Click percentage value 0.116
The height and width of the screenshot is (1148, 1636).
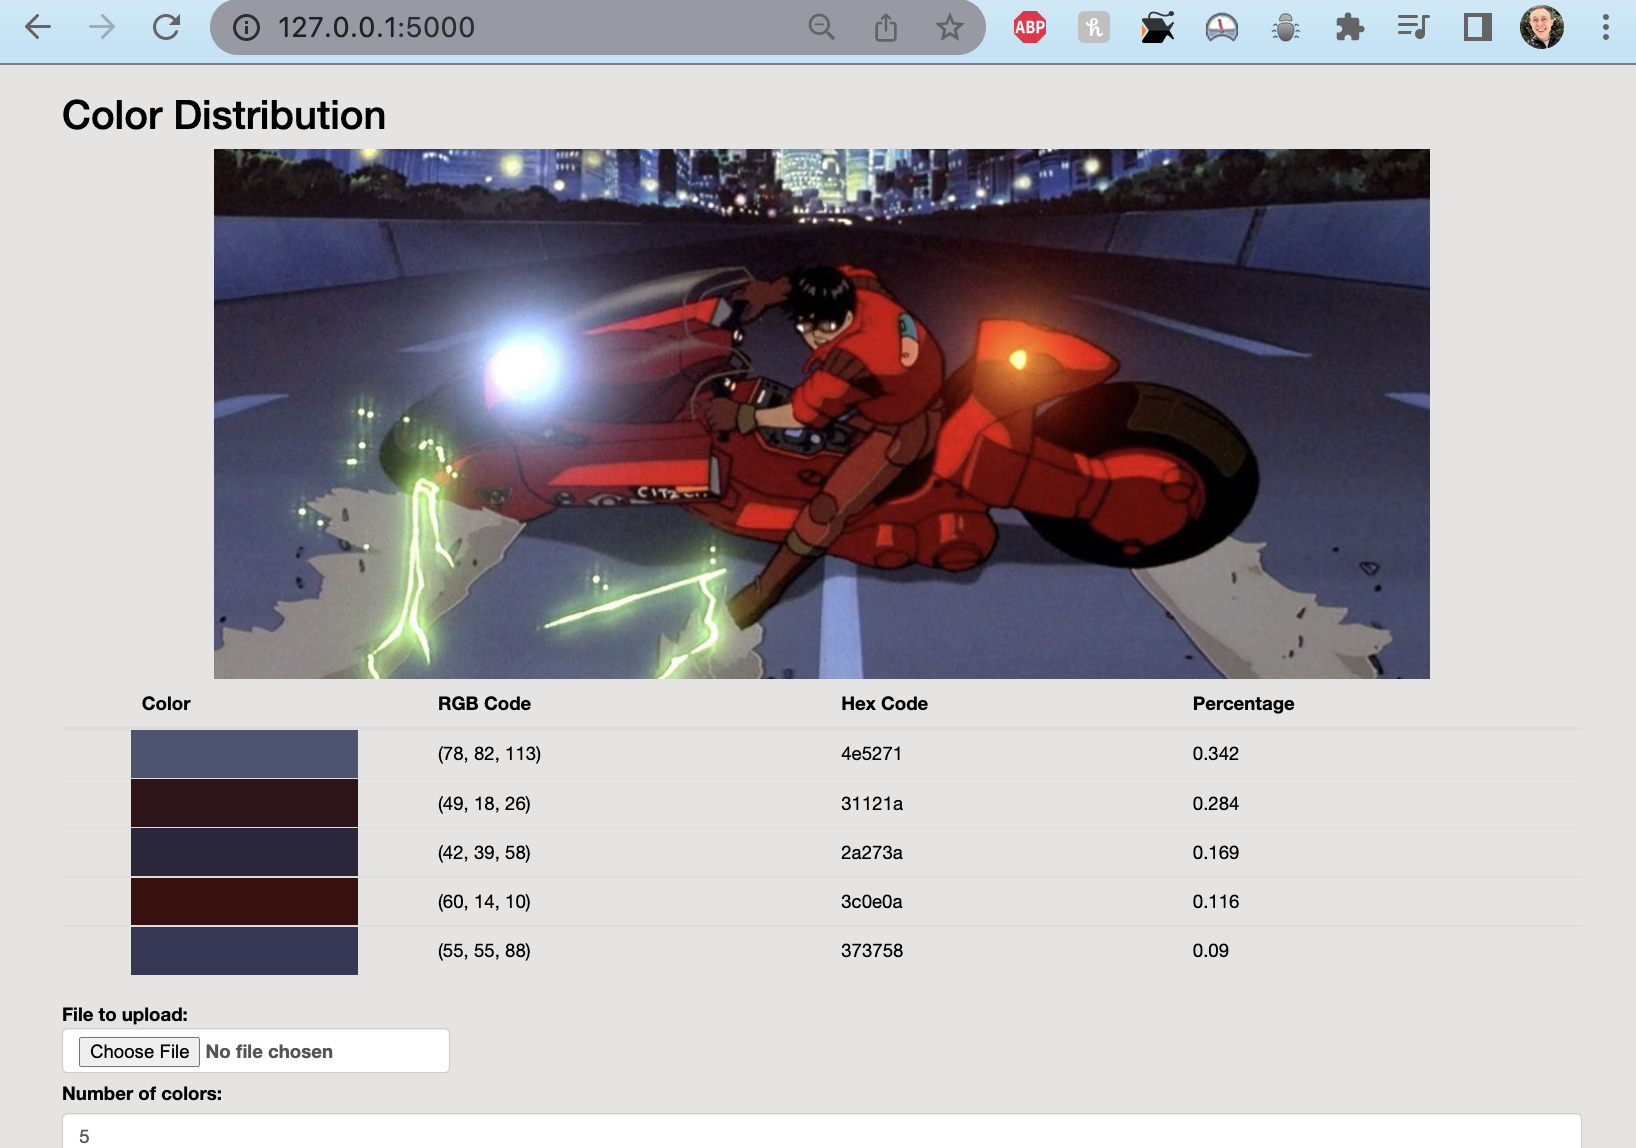tap(1215, 901)
